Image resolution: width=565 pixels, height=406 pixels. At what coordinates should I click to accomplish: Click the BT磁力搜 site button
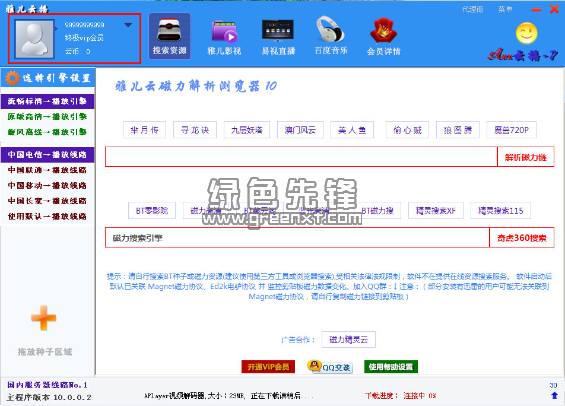click(x=377, y=211)
